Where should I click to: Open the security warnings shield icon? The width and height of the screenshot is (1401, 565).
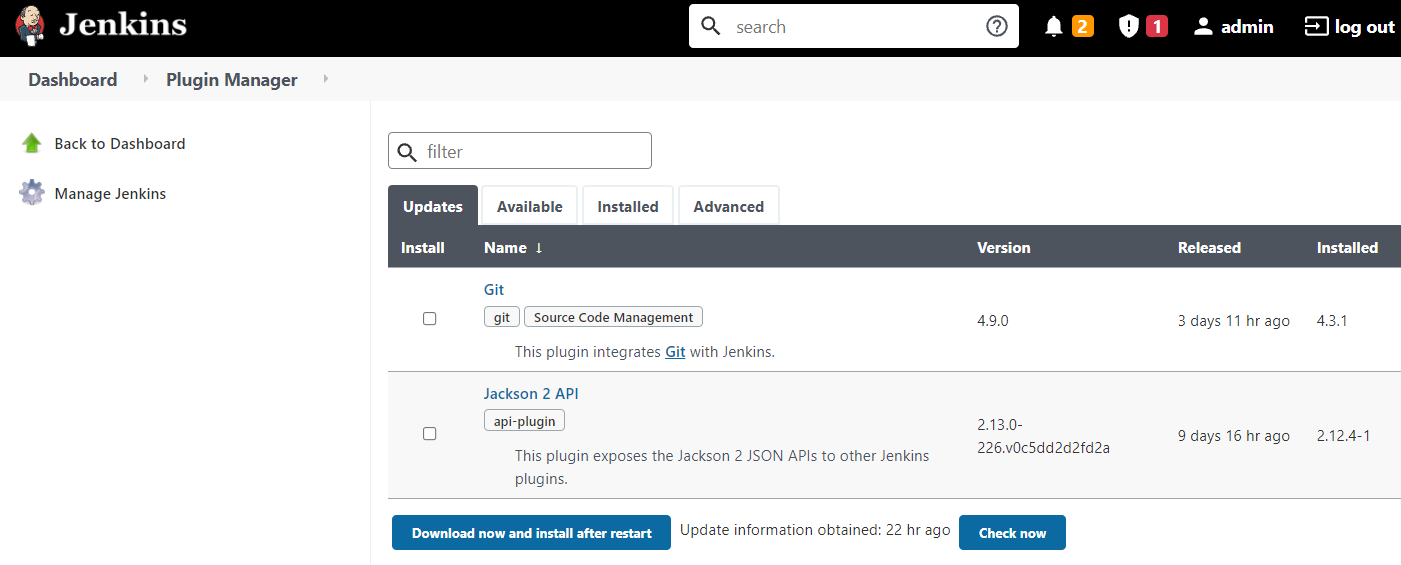point(1129,27)
